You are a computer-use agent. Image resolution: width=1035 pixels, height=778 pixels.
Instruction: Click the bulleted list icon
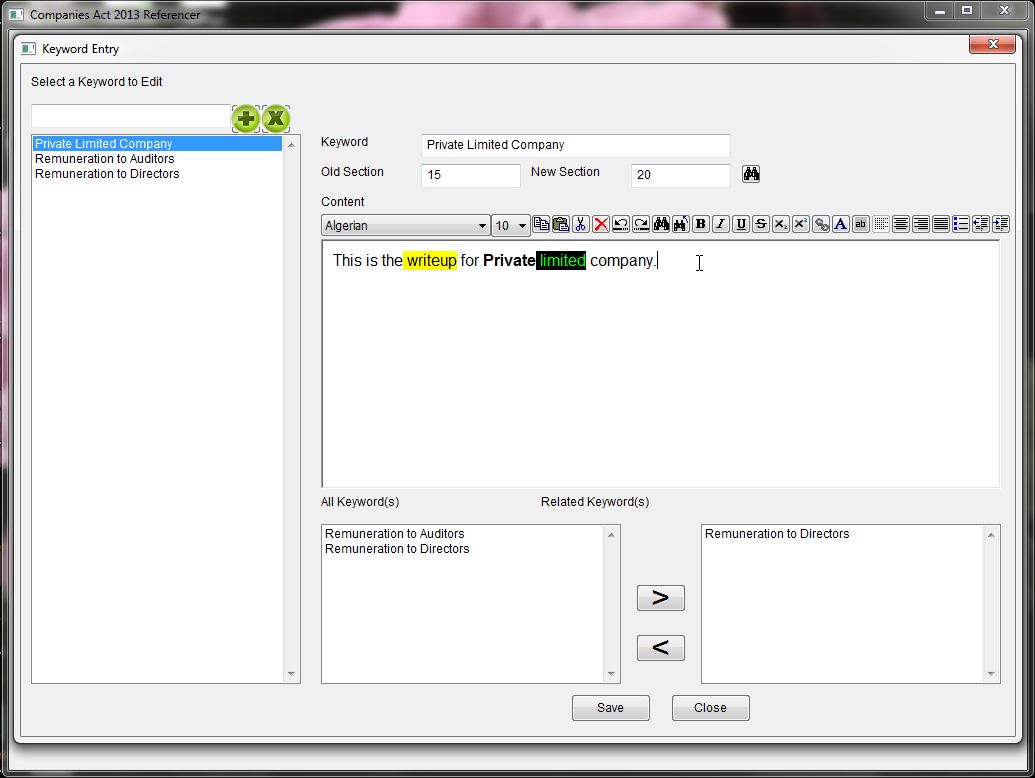[961, 225]
